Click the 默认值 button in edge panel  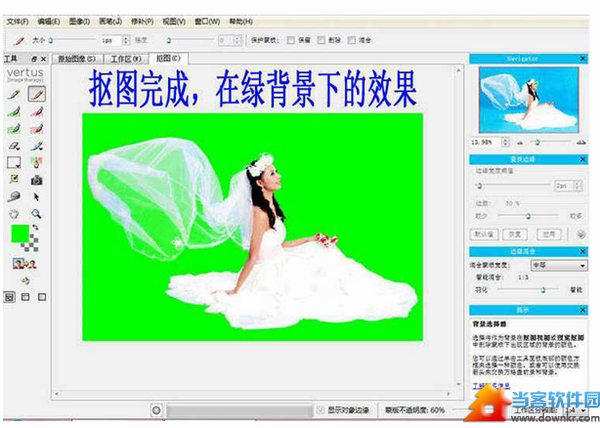coord(484,234)
